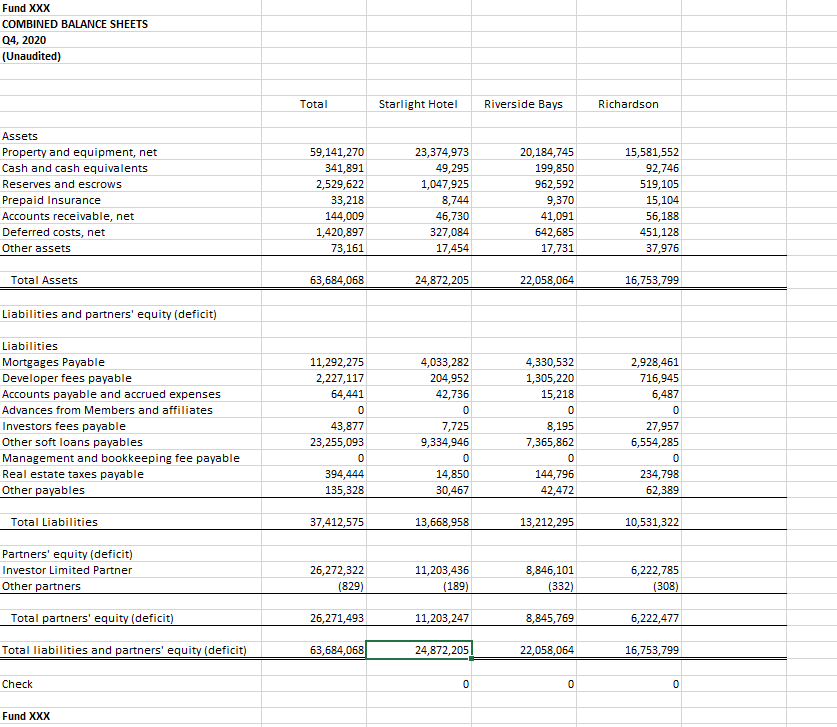Click 'Total liabilities and partners' equity (deficit)' label

(124, 651)
